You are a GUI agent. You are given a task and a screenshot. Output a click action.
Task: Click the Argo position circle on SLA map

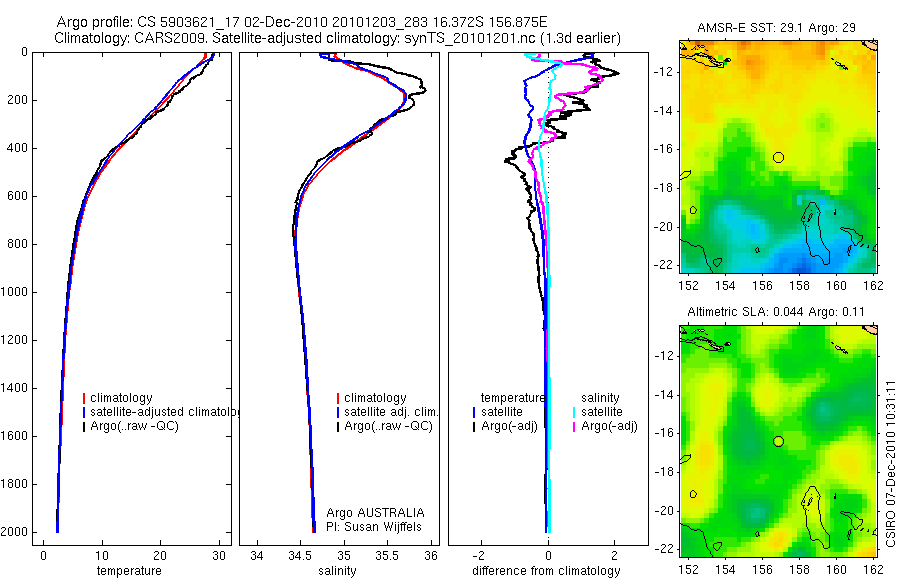pos(778,442)
